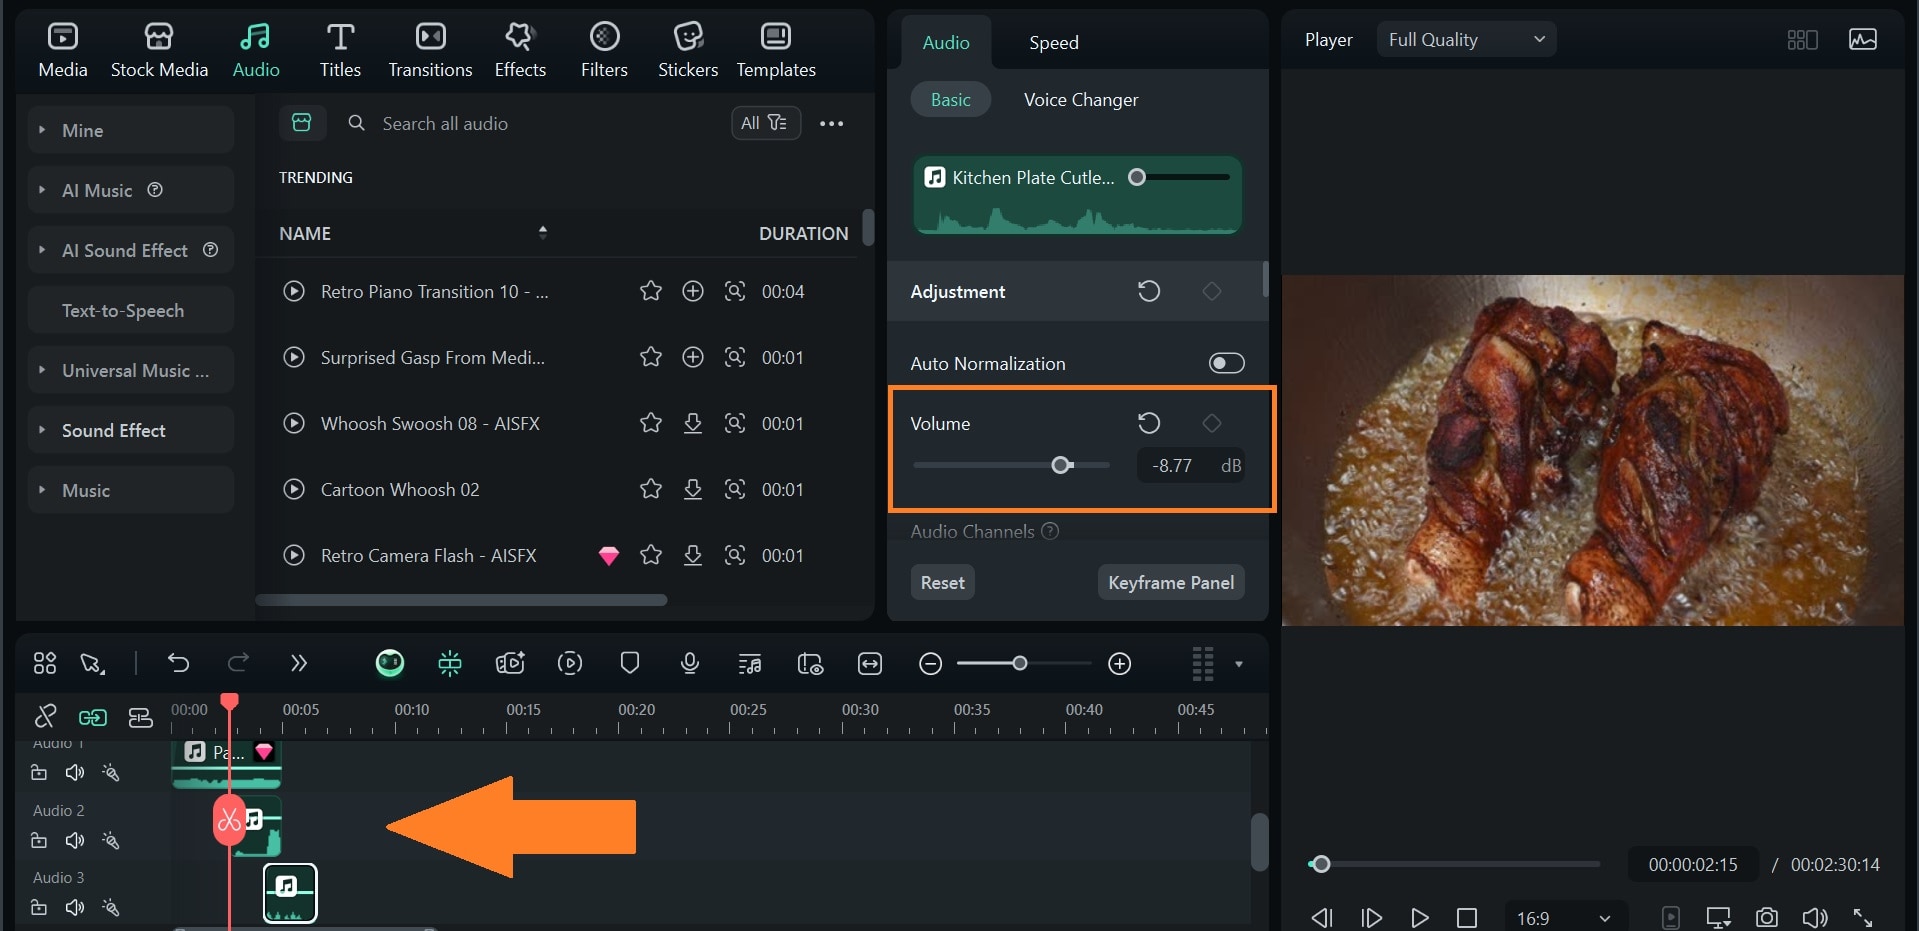The height and width of the screenshot is (931, 1919).
Task: Mute the Audio 3 track
Action: (x=75, y=907)
